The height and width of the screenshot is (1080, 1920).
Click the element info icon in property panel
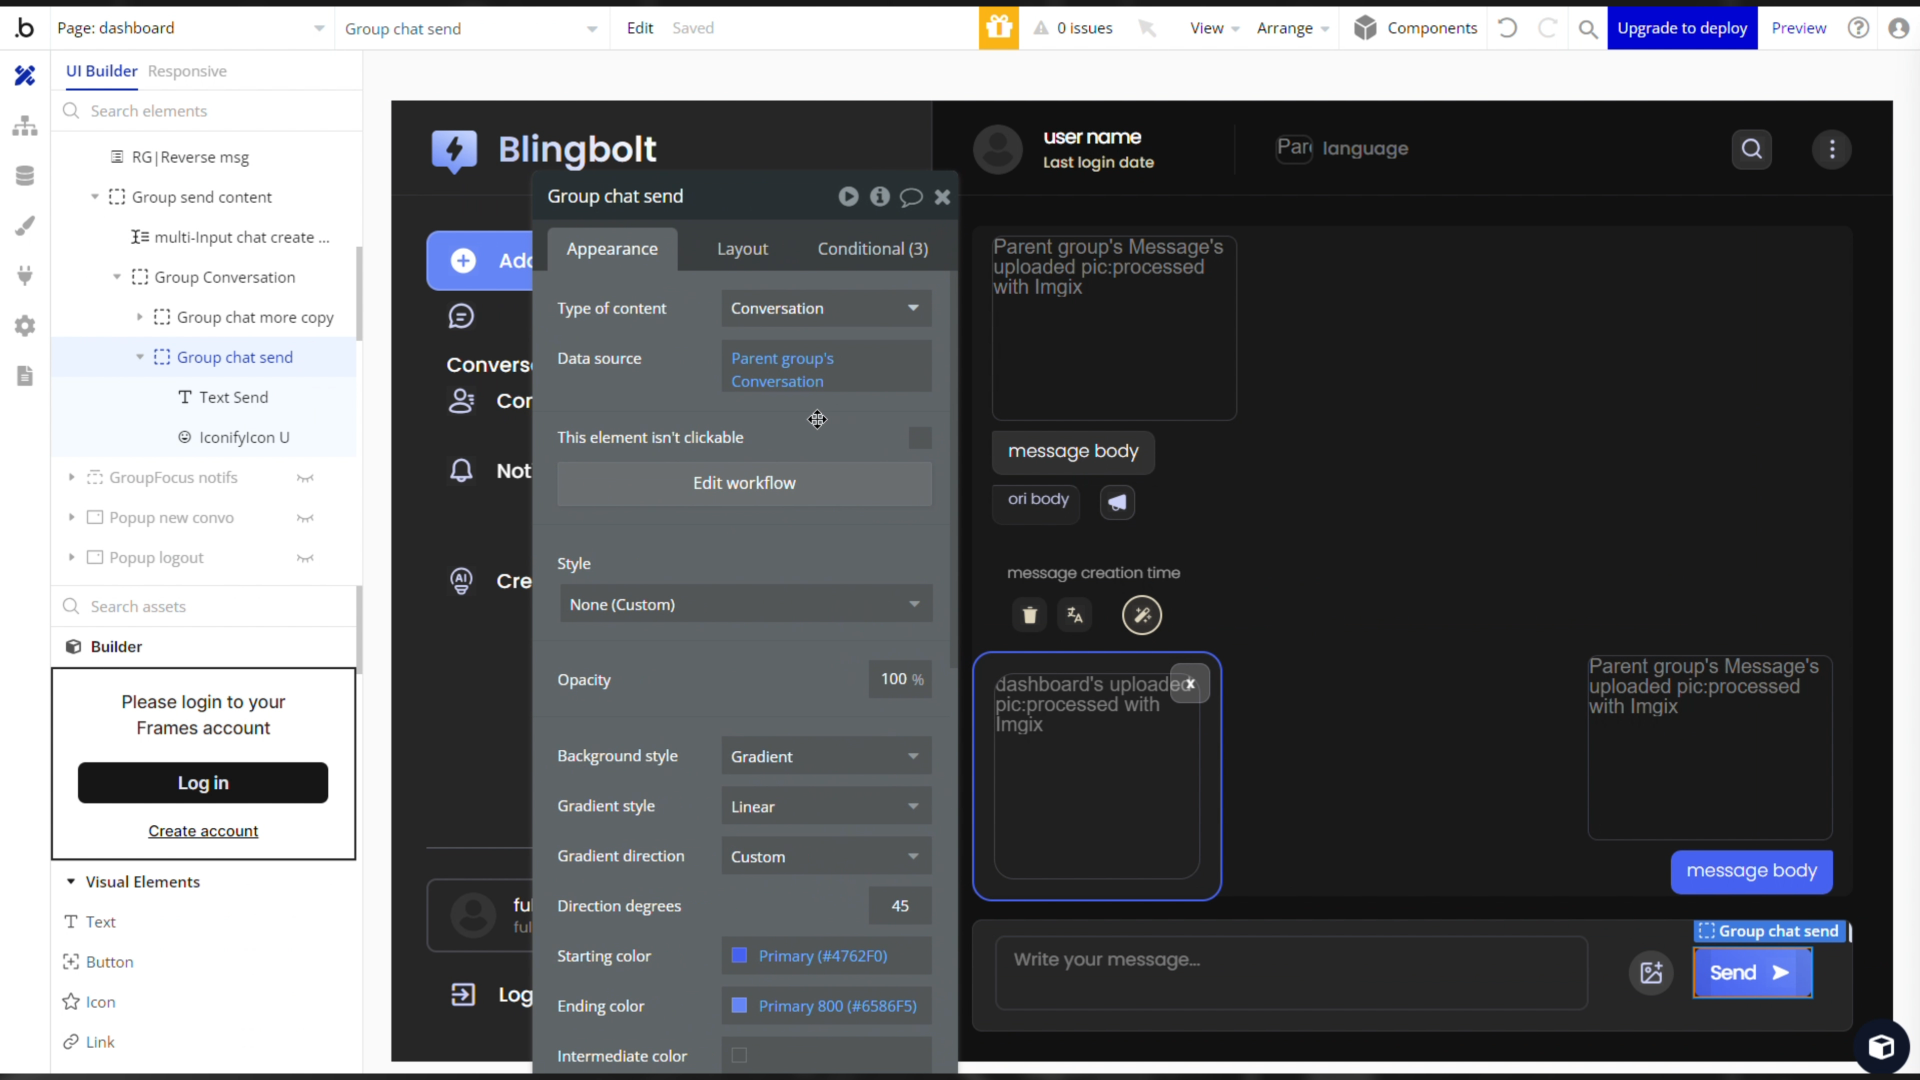click(x=879, y=197)
